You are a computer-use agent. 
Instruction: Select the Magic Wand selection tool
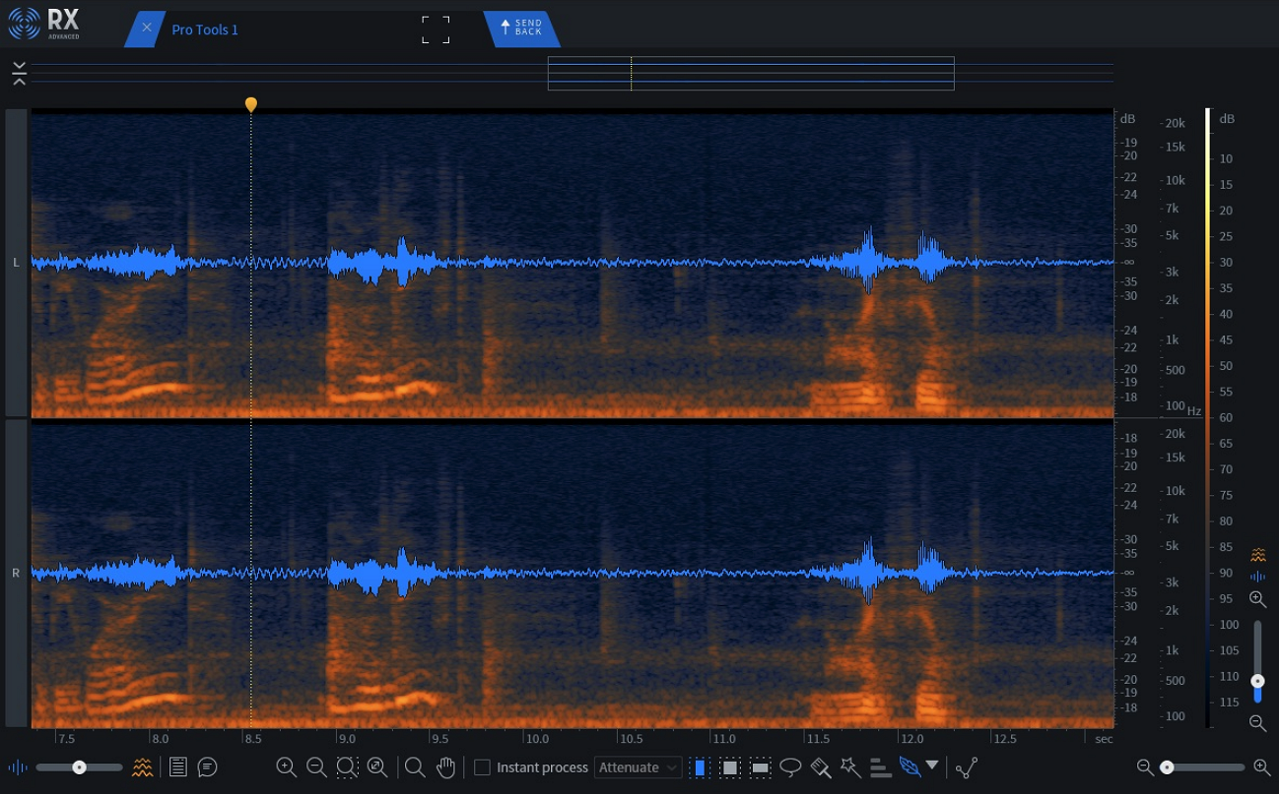coord(852,767)
